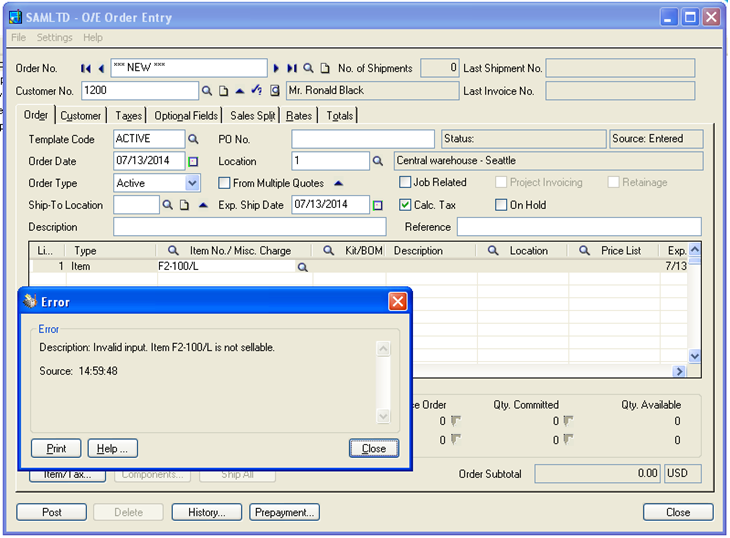Toggle From Multiple Quotes checkbox
The width and height of the screenshot is (730, 538).
[x=224, y=183]
